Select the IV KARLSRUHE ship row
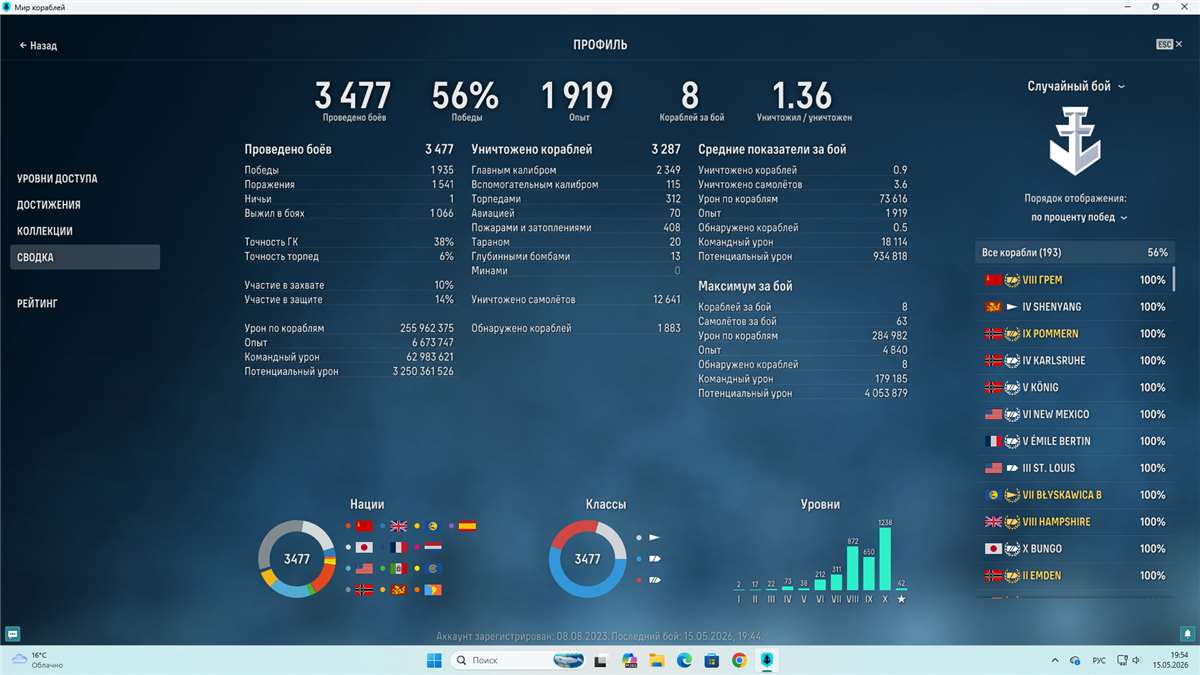 click(x=1075, y=360)
